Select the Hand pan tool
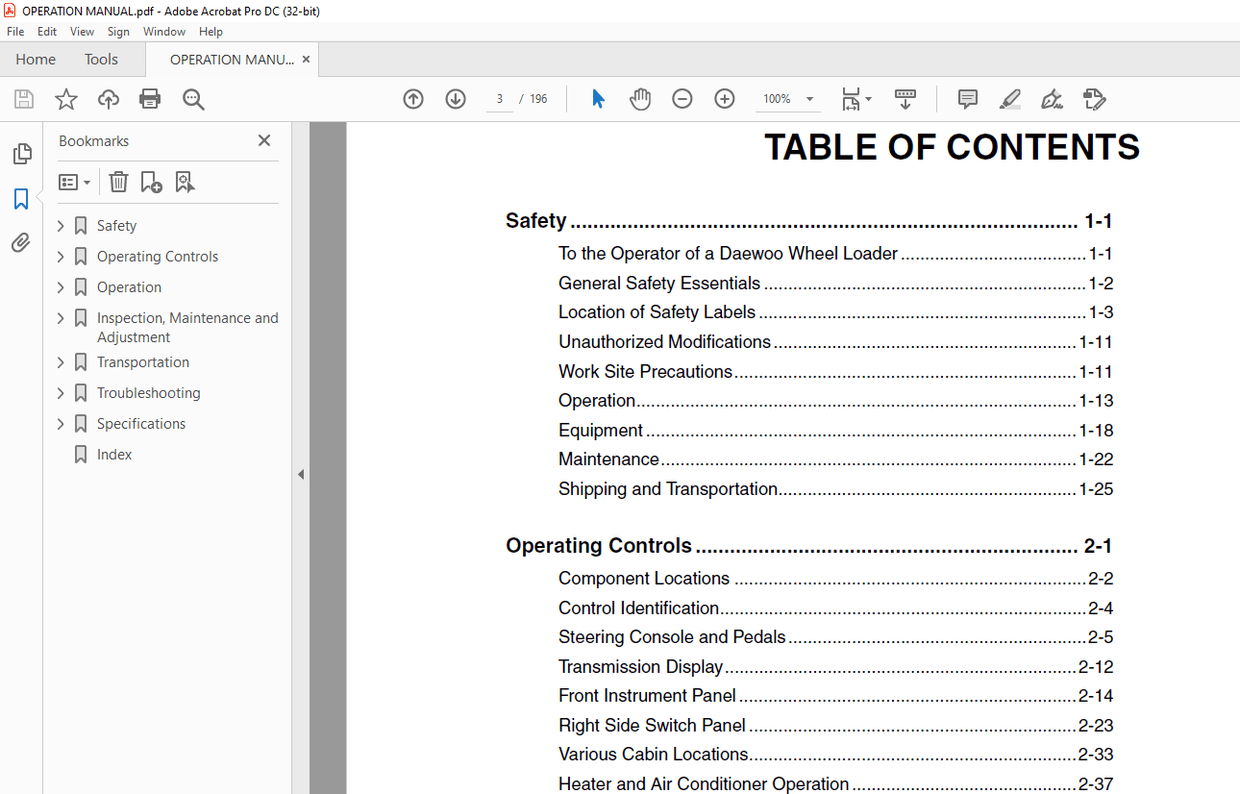 640,99
